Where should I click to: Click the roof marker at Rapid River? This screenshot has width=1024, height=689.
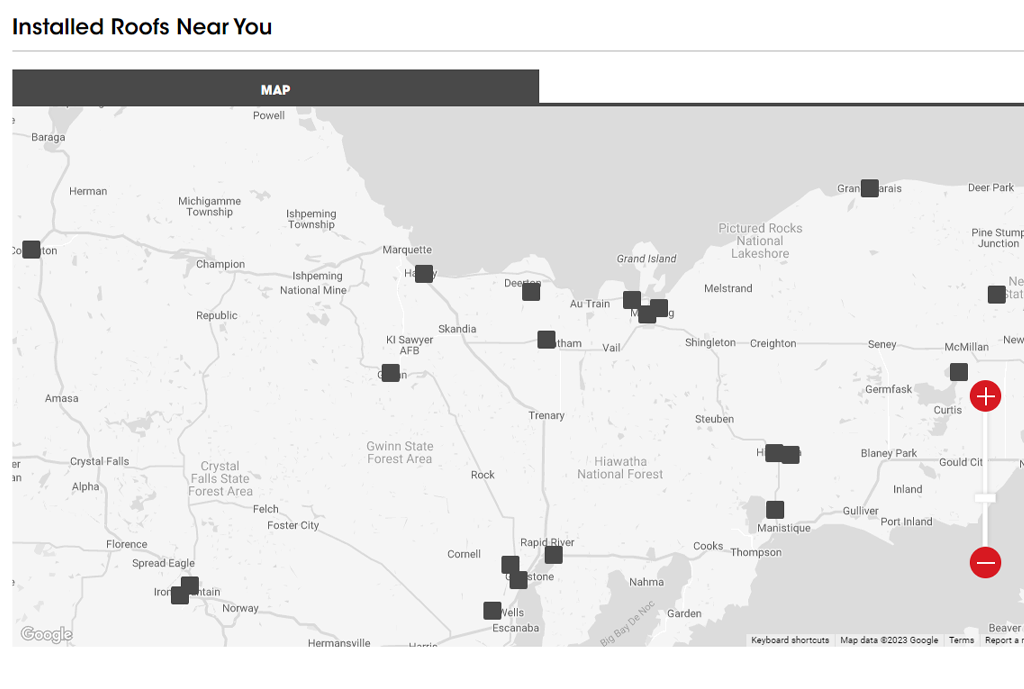coord(553,554)
